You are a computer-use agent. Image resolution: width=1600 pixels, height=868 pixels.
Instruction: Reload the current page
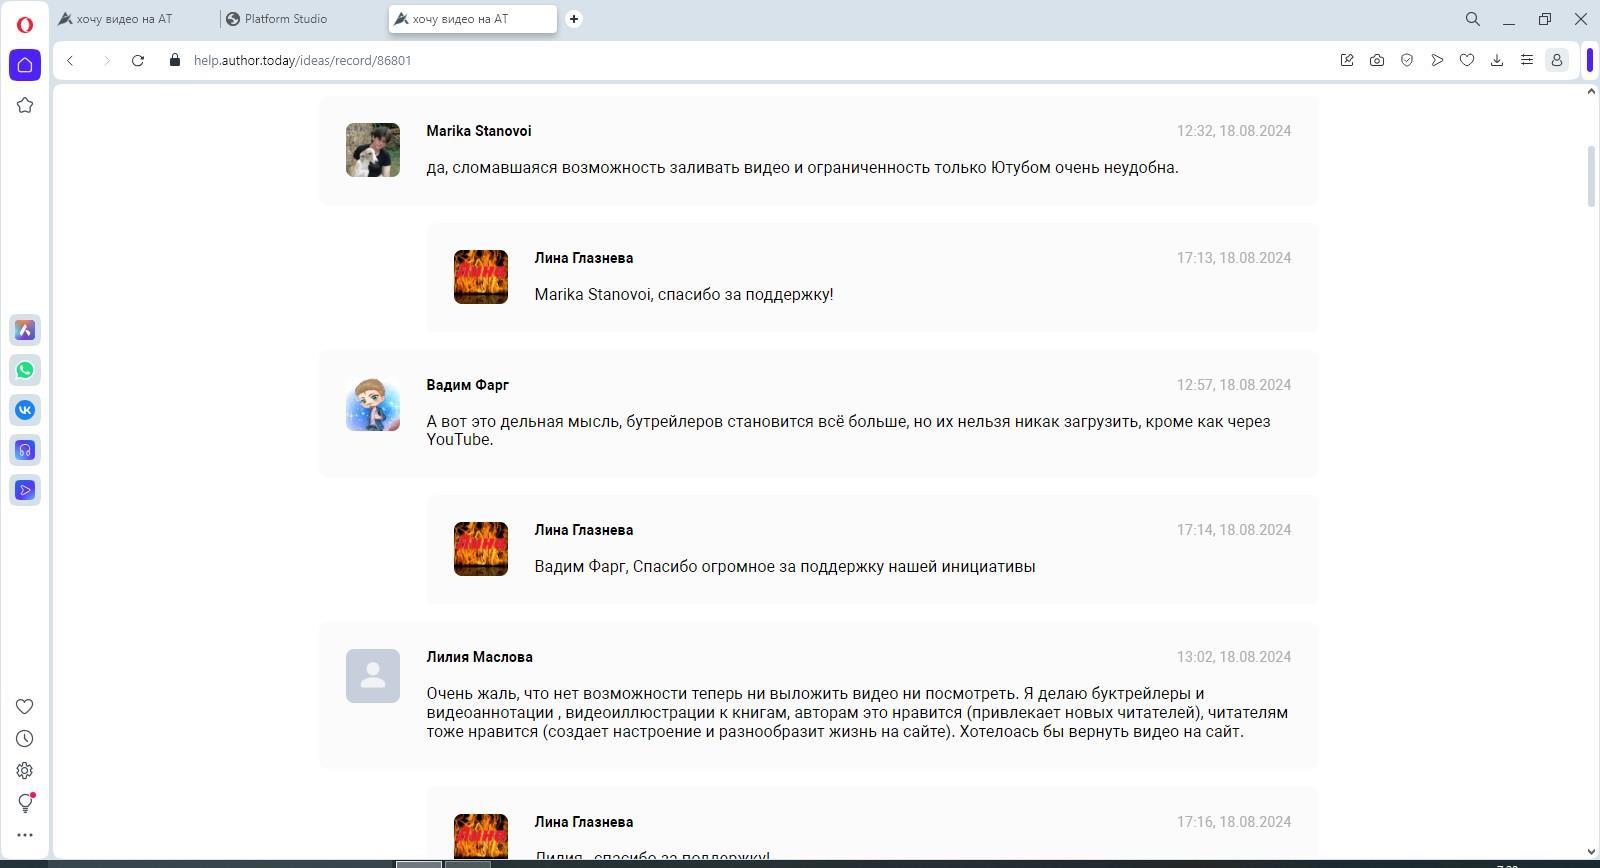pyautogui.click(x=138, y=60)
